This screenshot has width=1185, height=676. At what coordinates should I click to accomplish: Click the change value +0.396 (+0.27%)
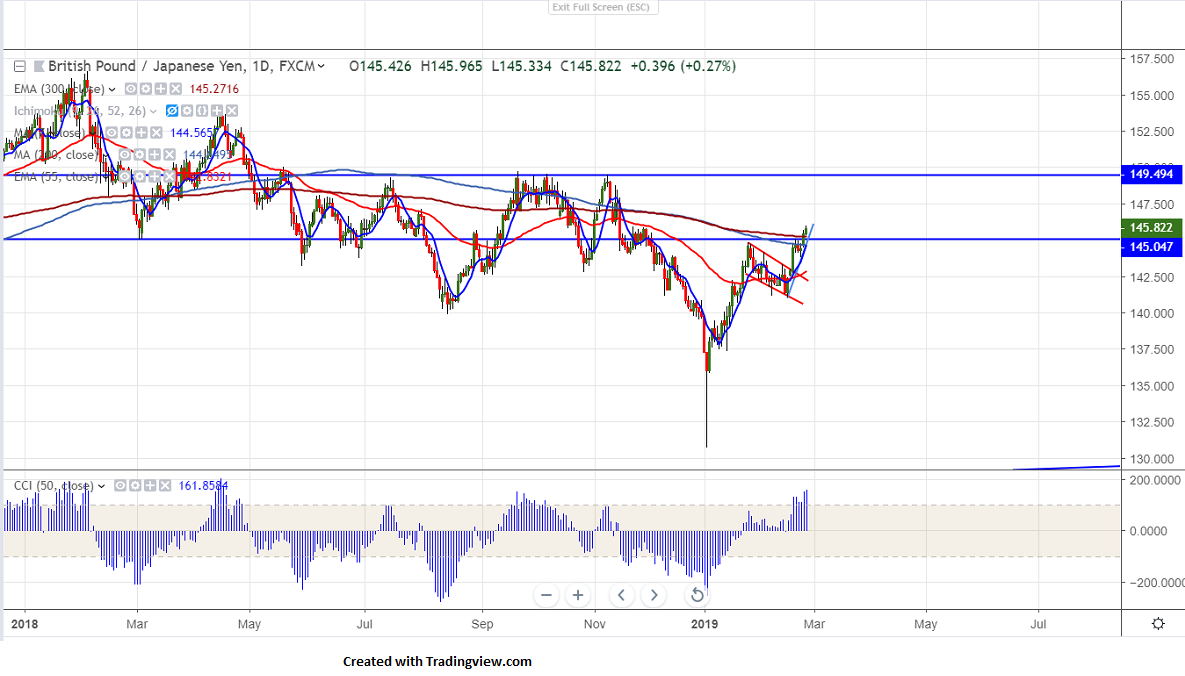(683, 67)
